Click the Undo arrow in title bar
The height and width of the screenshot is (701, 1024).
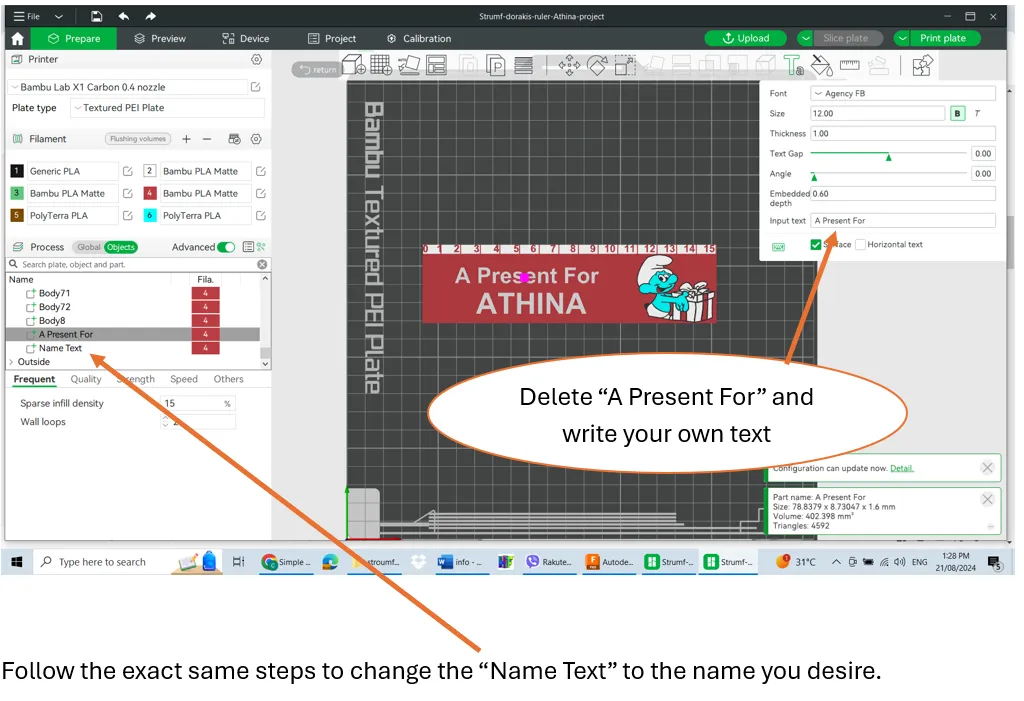pos(123,16)
